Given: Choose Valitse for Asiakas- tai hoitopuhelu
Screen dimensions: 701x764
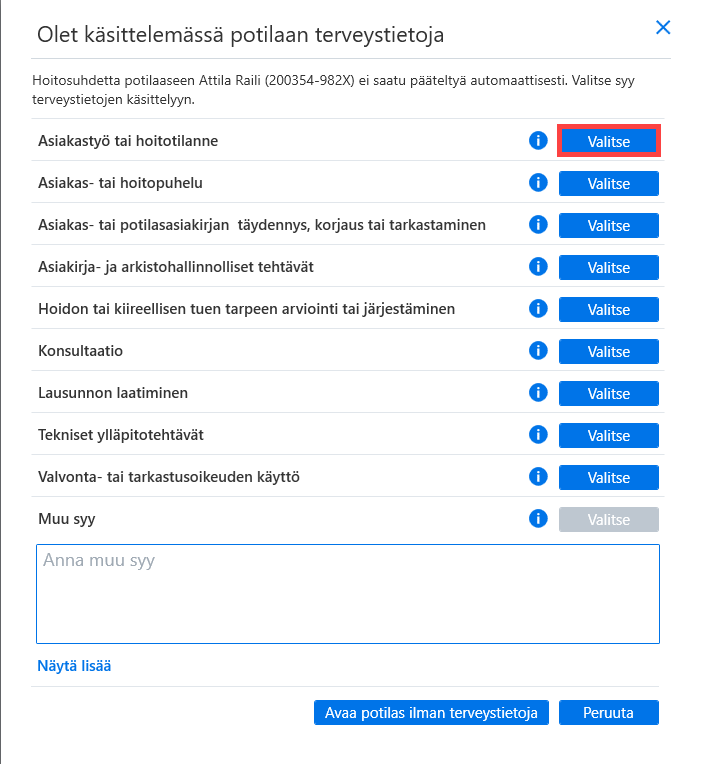Looking at the screenshot, I should pos(608,183).
